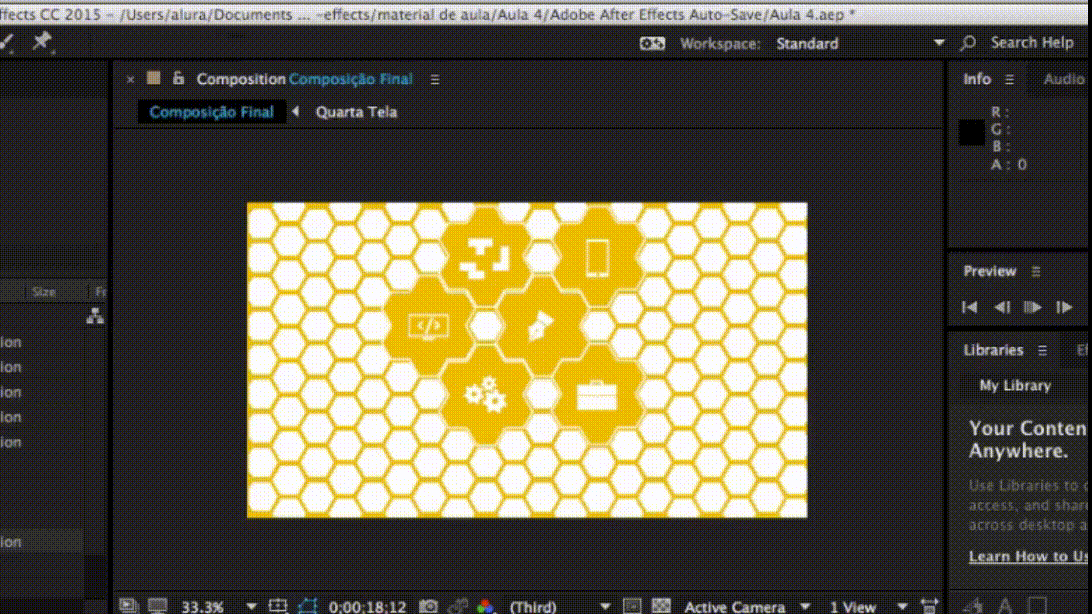
Task: Toggle mask and shape path visibility
Action: pyautogui.click(x=308, y=606)
